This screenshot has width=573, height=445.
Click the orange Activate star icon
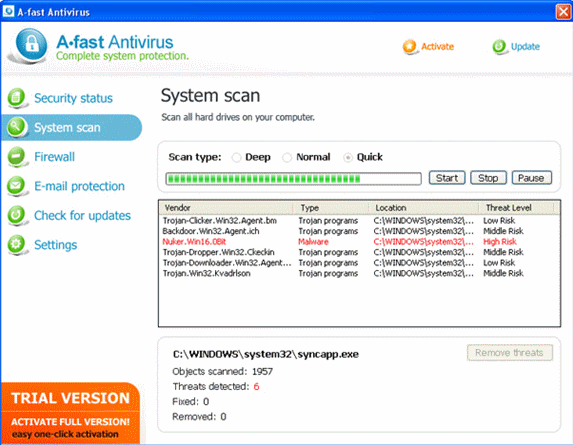pyautogui.click(x=409, y=46)
